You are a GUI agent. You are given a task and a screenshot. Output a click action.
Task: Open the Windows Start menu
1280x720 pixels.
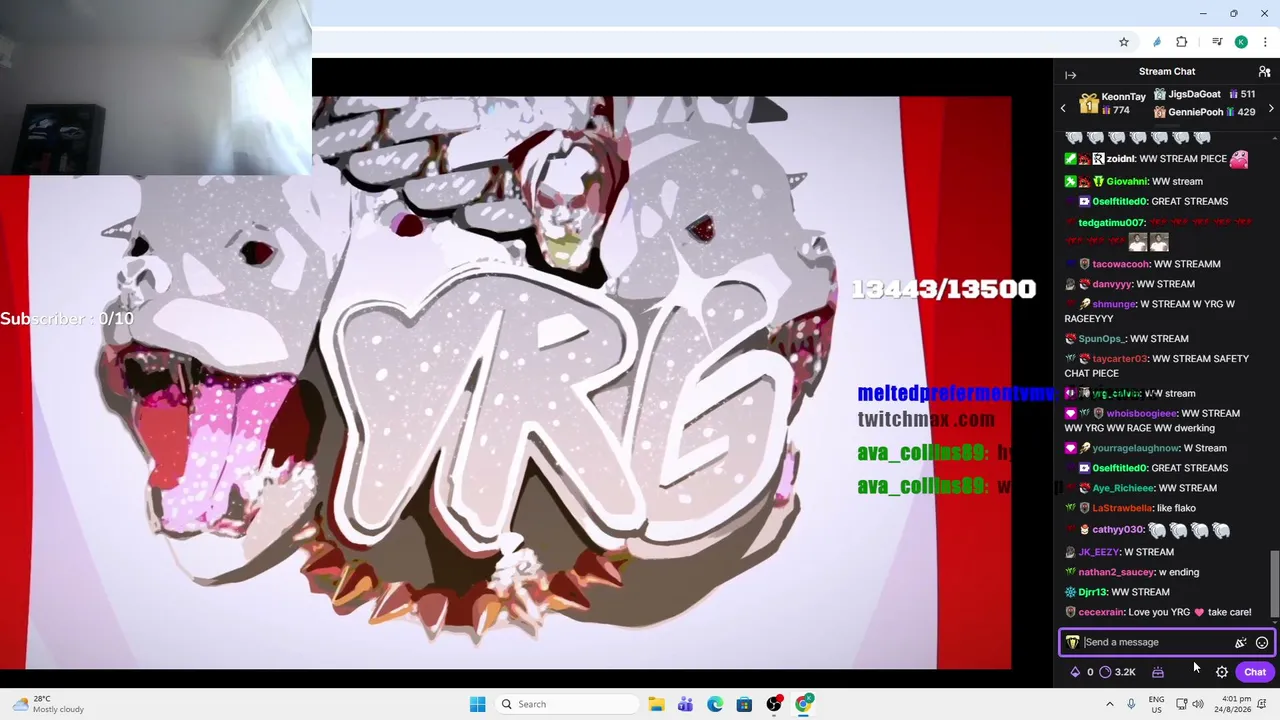click(x=477, y=704)
